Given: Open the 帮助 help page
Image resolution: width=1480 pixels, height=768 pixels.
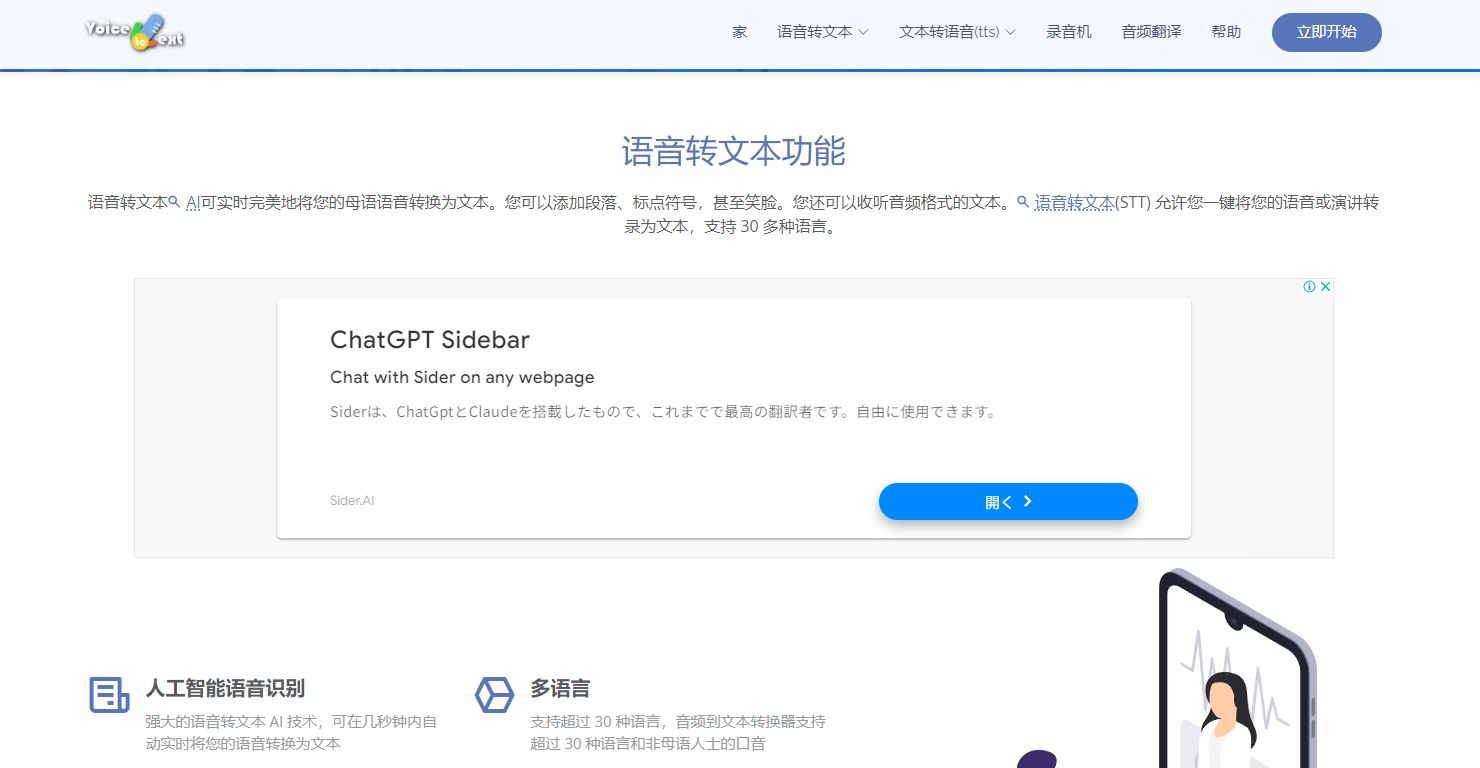Looking at the screenshot, I should [1226, 32].
